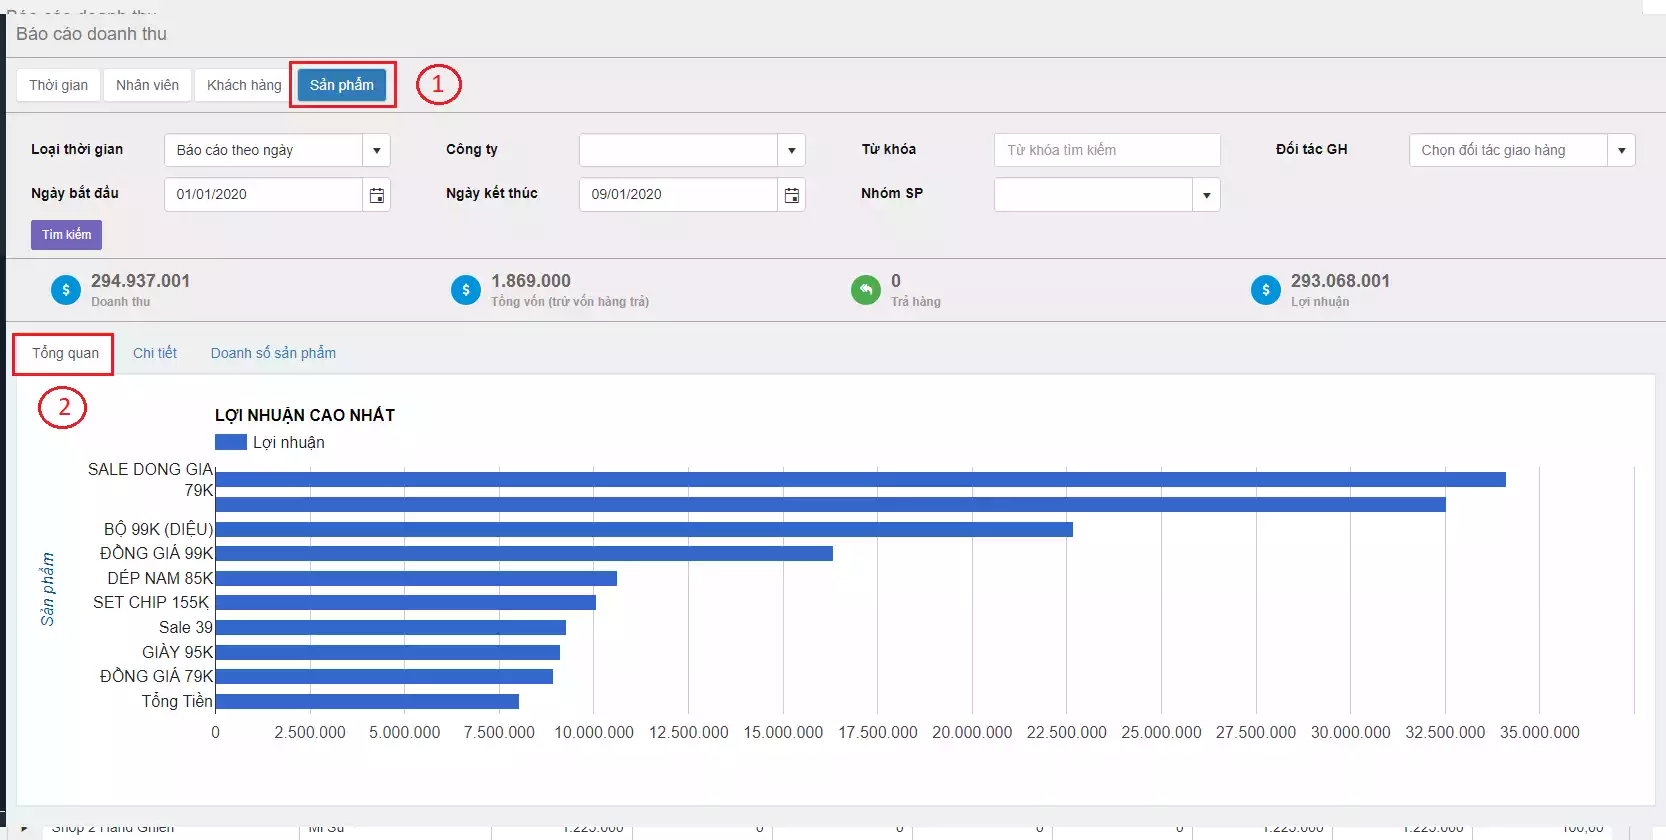Open calendar picker for Ngày bắt đầu
This screenshot has height=840, width=1666.
[x=376, y=195]
